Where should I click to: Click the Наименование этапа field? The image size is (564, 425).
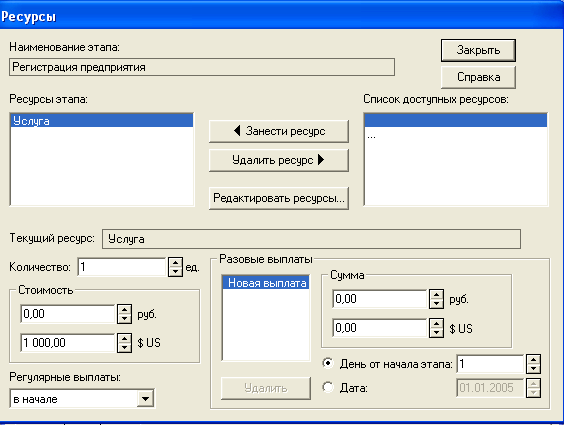pyautogui.click(x=202, y=67)
